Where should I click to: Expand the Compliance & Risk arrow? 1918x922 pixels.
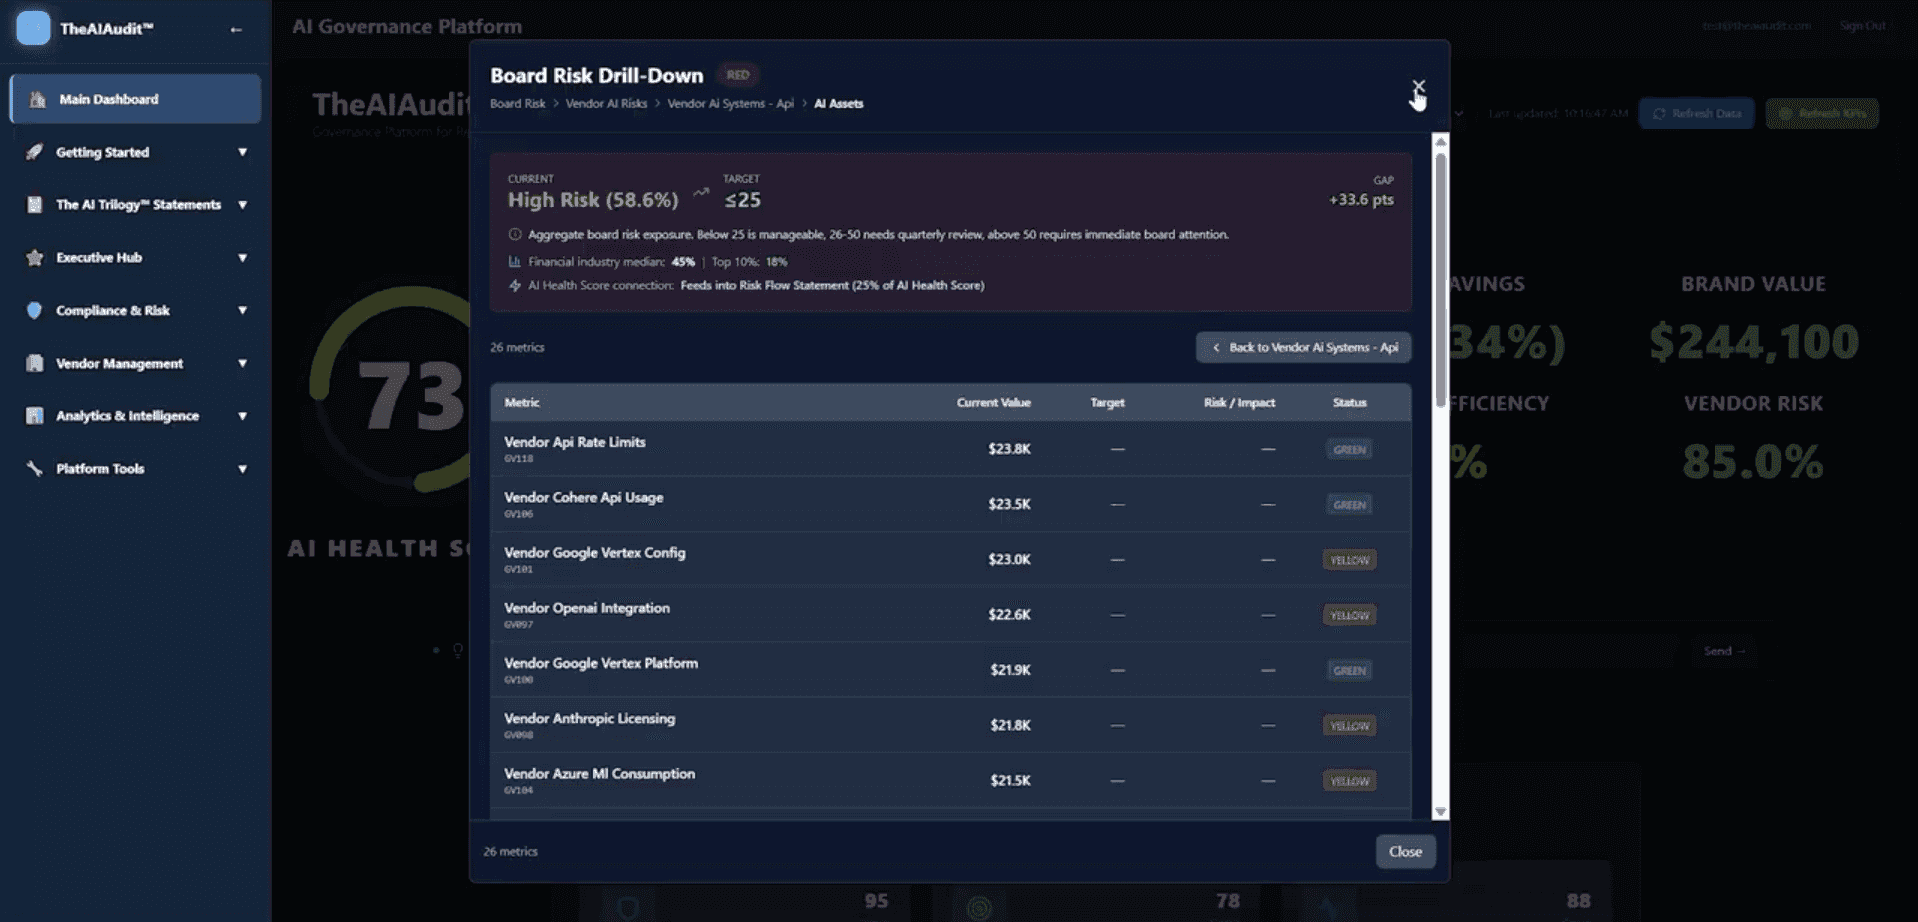(x=242, y=310)
